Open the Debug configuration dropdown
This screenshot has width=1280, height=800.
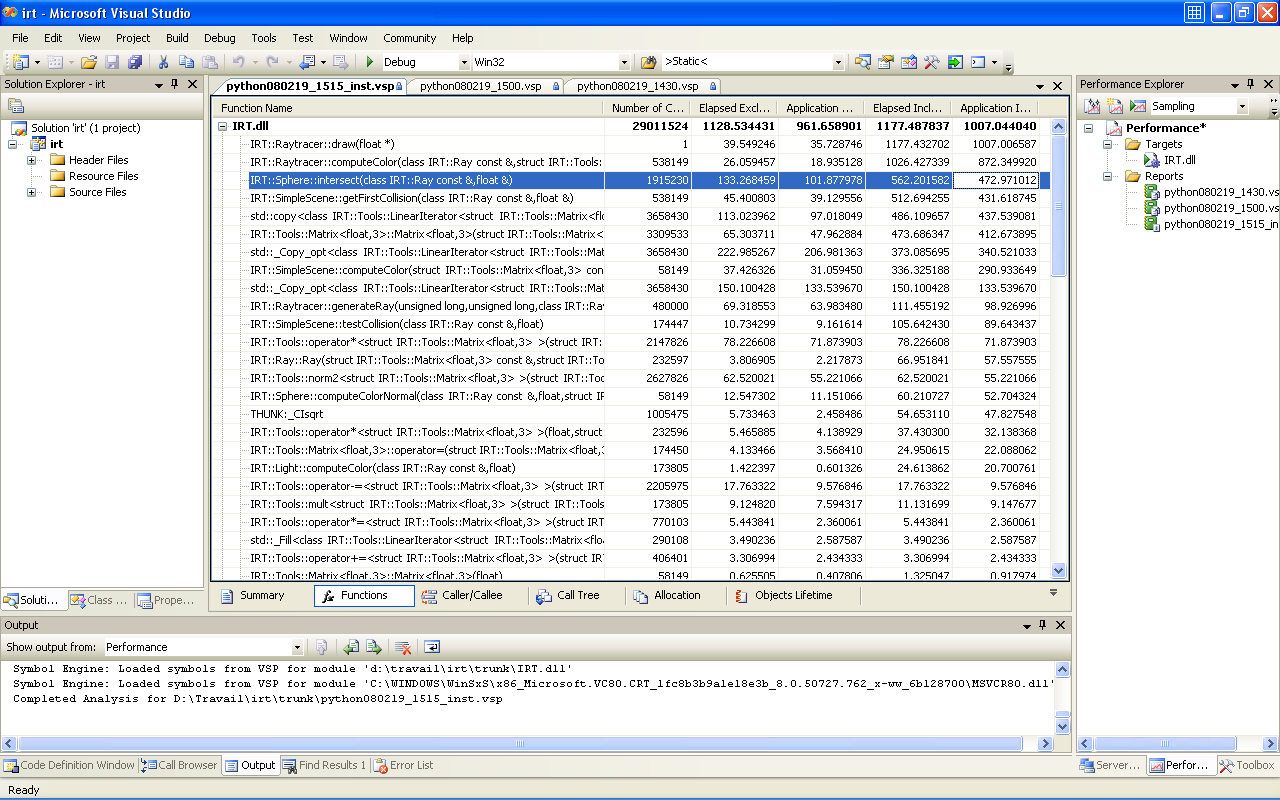[x=463, y=62]
